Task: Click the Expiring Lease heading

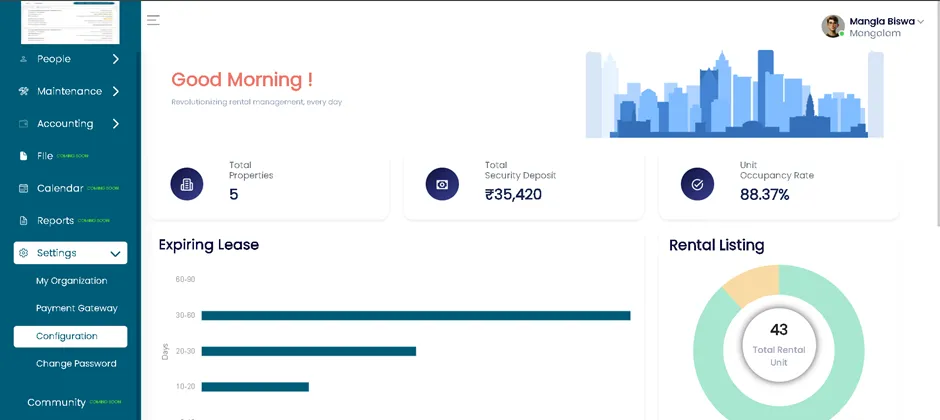Action: tap(209, 244)
